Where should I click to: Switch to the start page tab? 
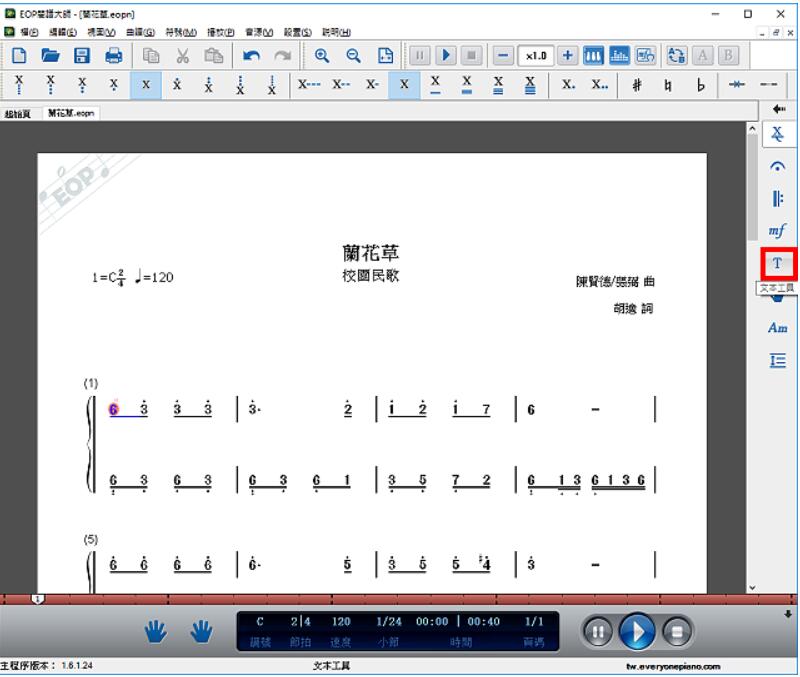18,114
